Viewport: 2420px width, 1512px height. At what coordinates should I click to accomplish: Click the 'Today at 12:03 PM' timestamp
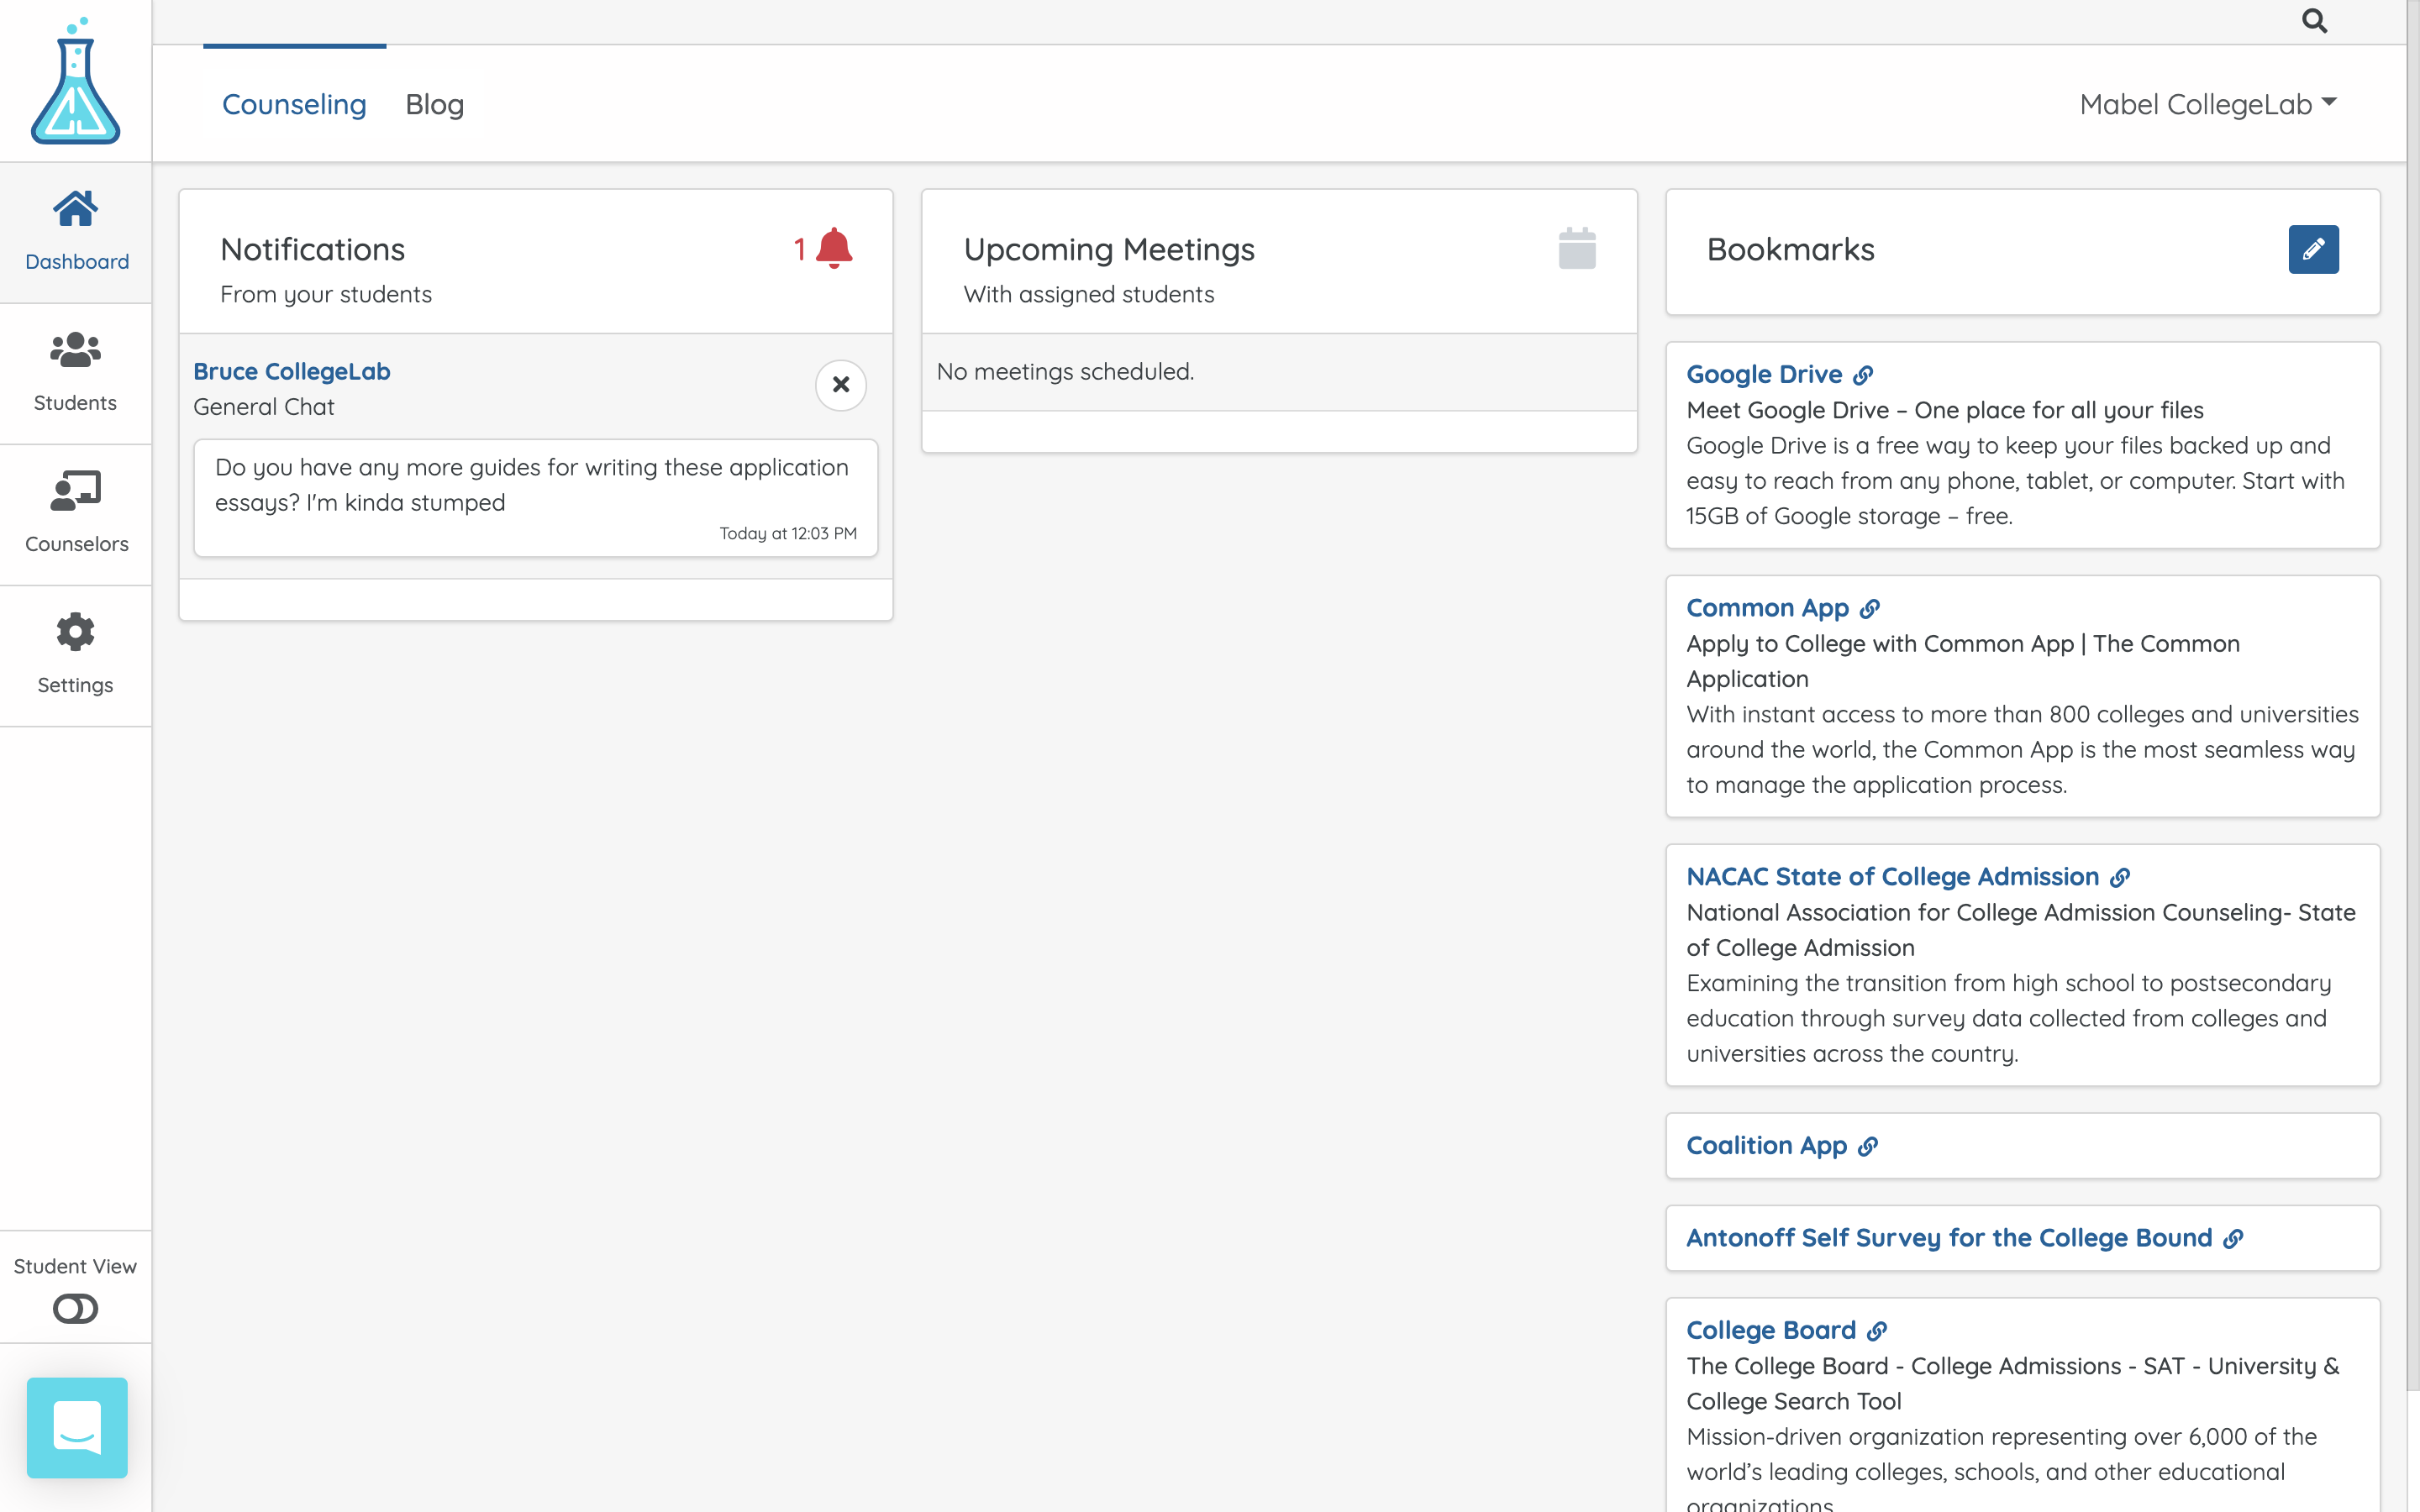[x=788, y=534]
